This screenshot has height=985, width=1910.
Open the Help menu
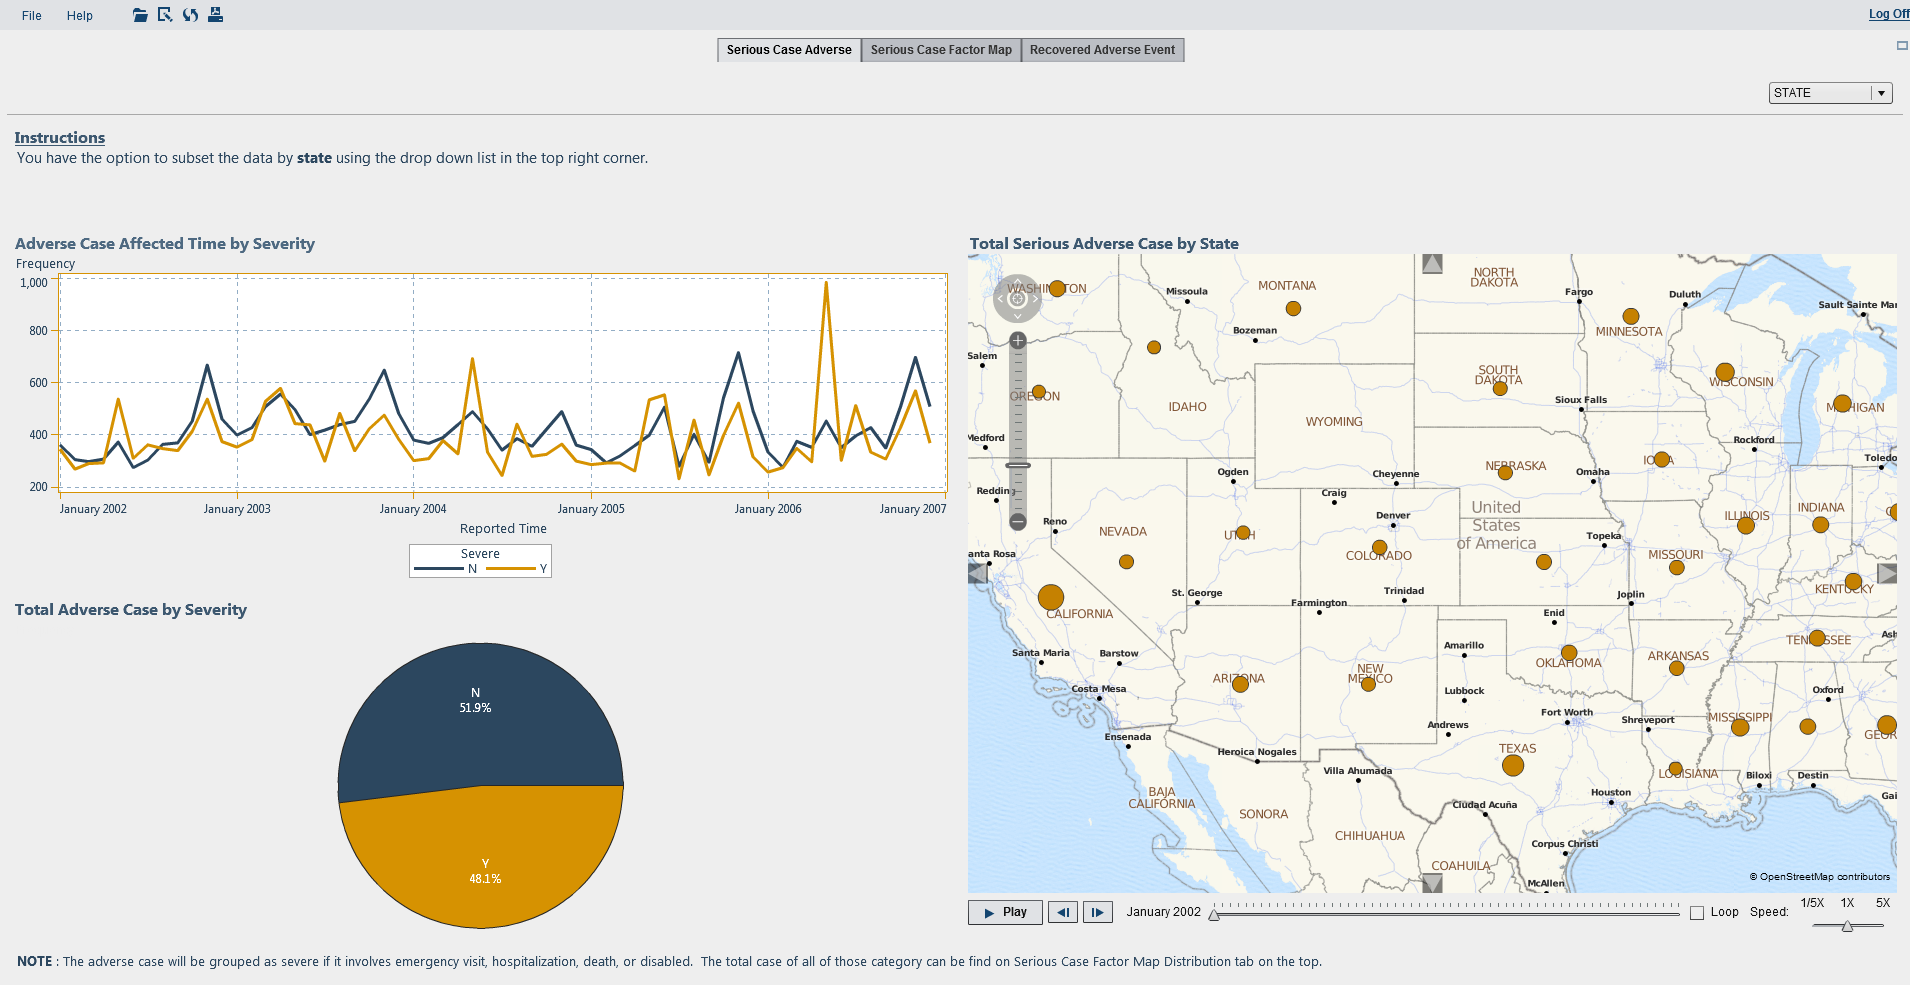(80, 16)
